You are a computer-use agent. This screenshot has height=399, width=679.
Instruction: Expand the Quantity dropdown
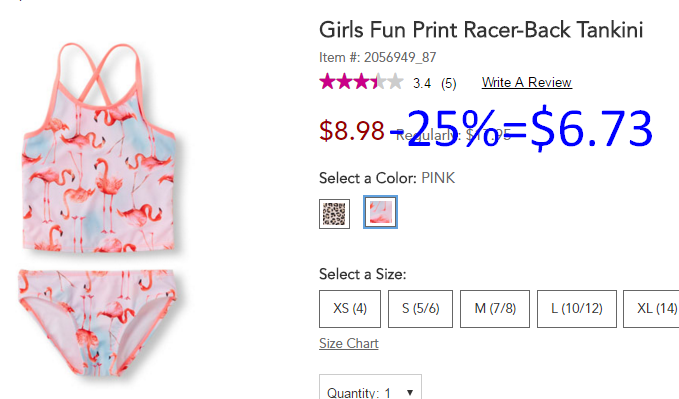coord(370,387)
